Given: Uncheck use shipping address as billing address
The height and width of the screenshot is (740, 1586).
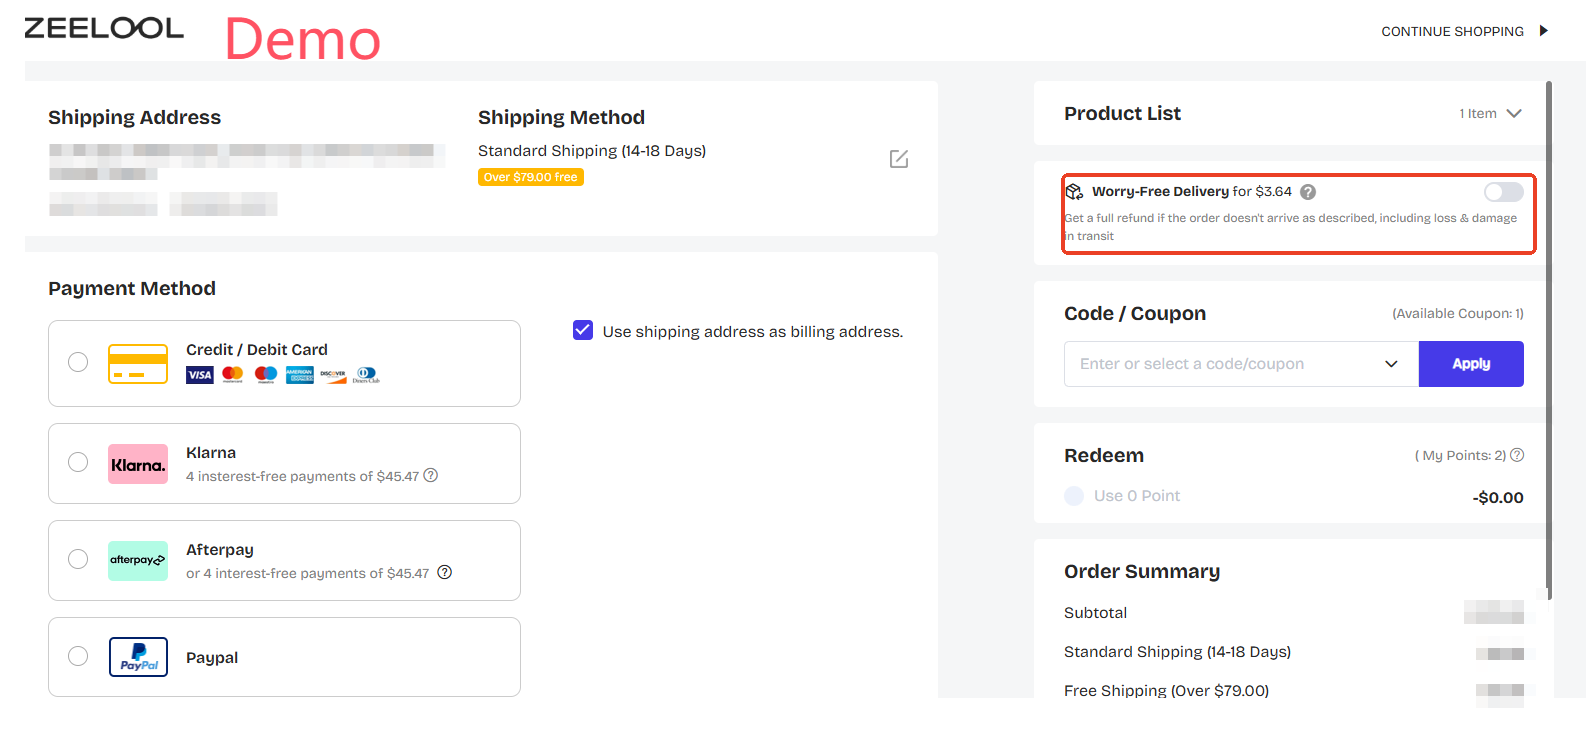Looking at the screenshot, I should pyautogui.click(x=583, y=330).
